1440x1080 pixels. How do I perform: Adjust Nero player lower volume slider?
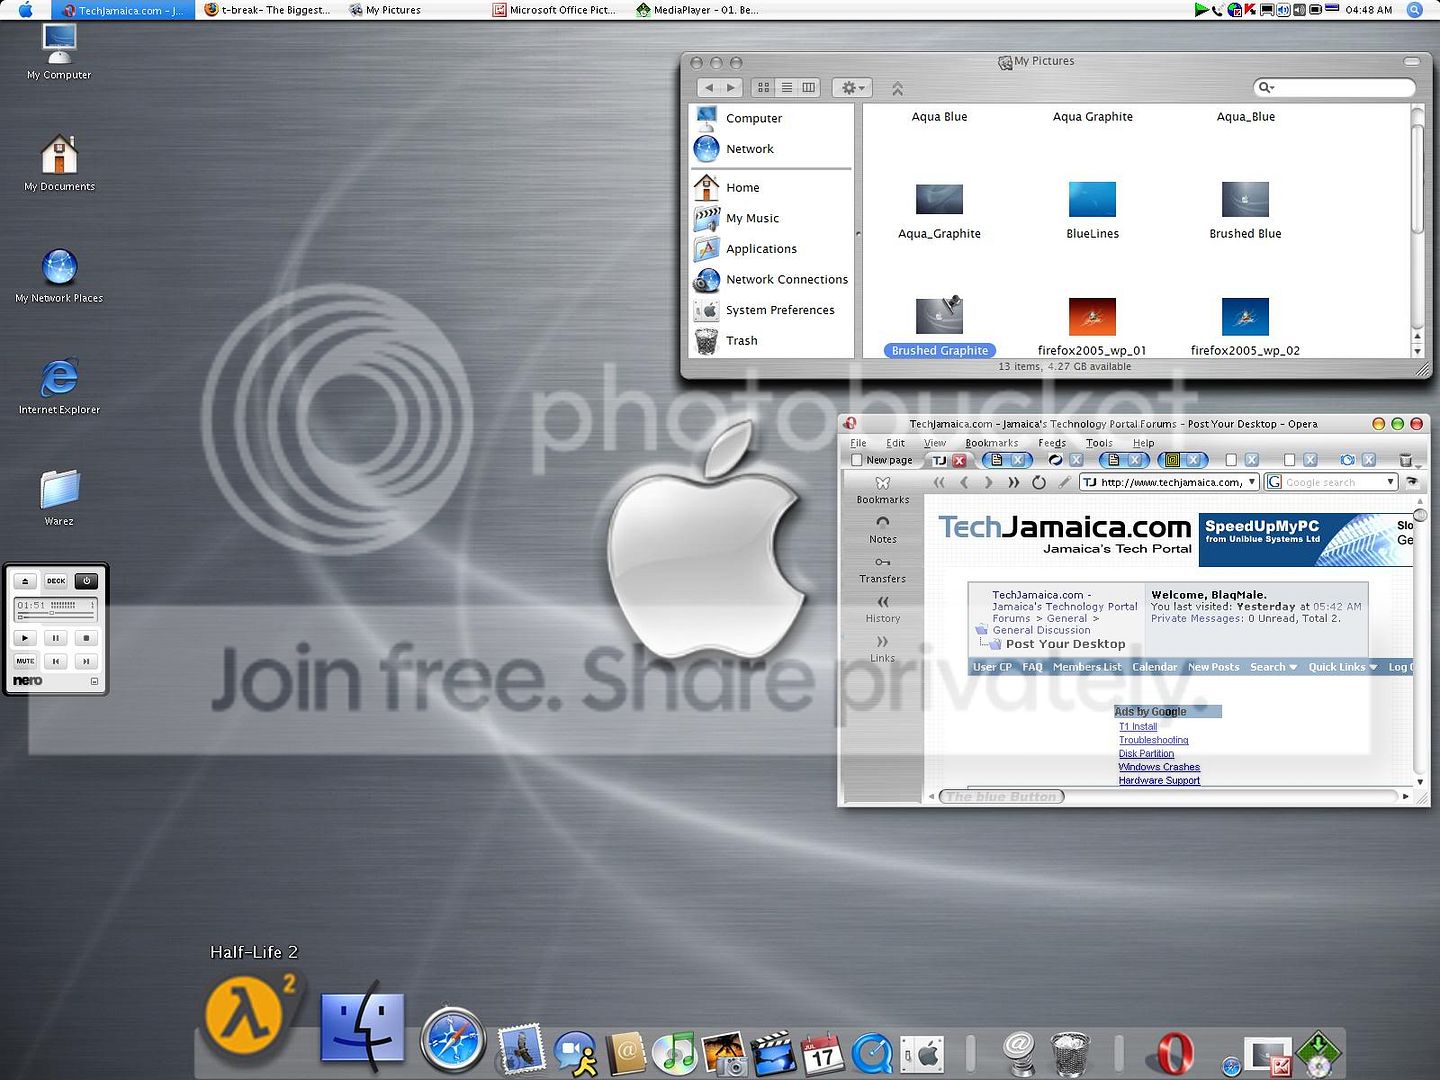pos(55,618)
